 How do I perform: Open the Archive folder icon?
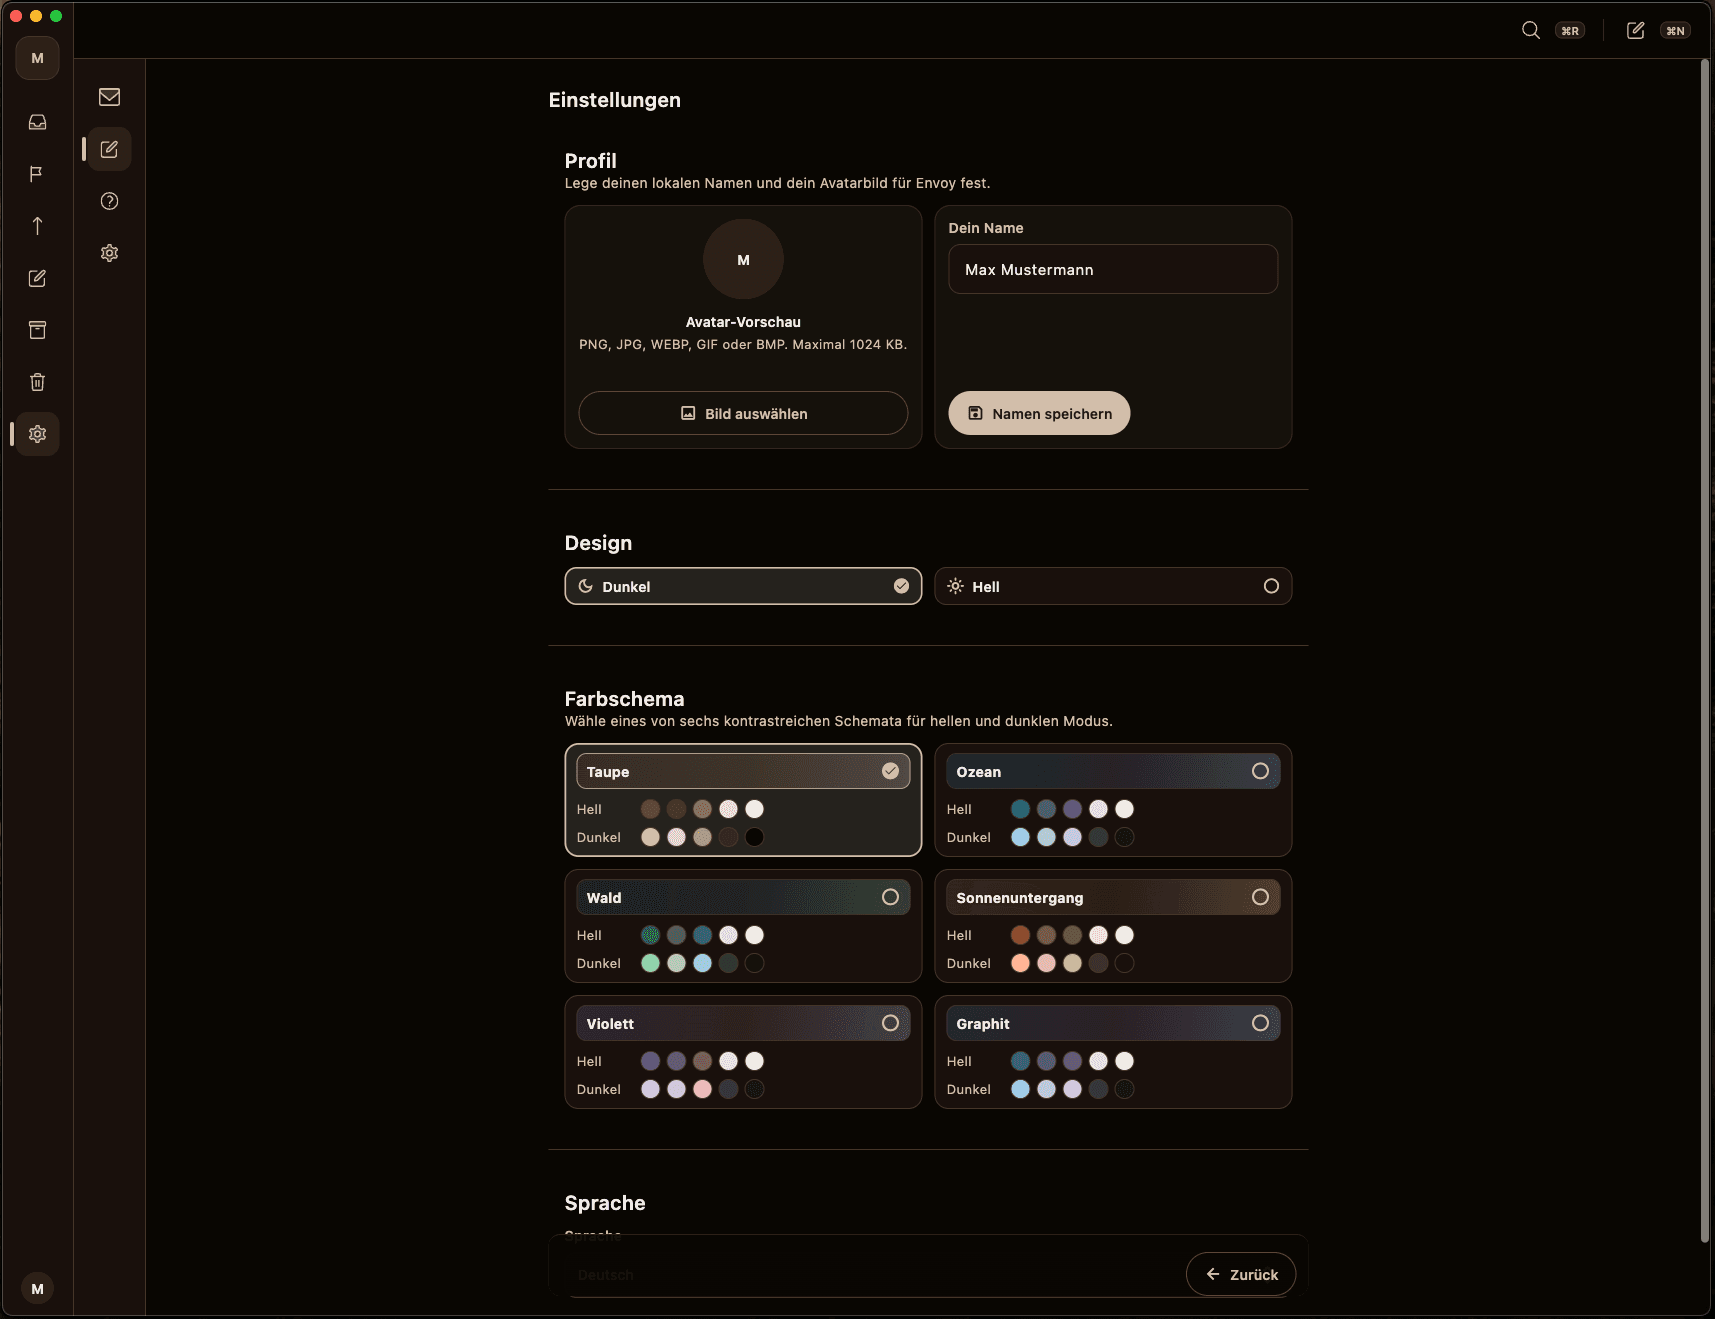point(37,330)
